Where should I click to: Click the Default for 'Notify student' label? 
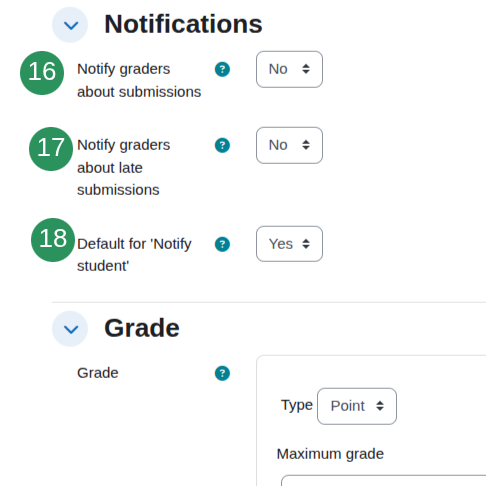(x=134, y=255)
